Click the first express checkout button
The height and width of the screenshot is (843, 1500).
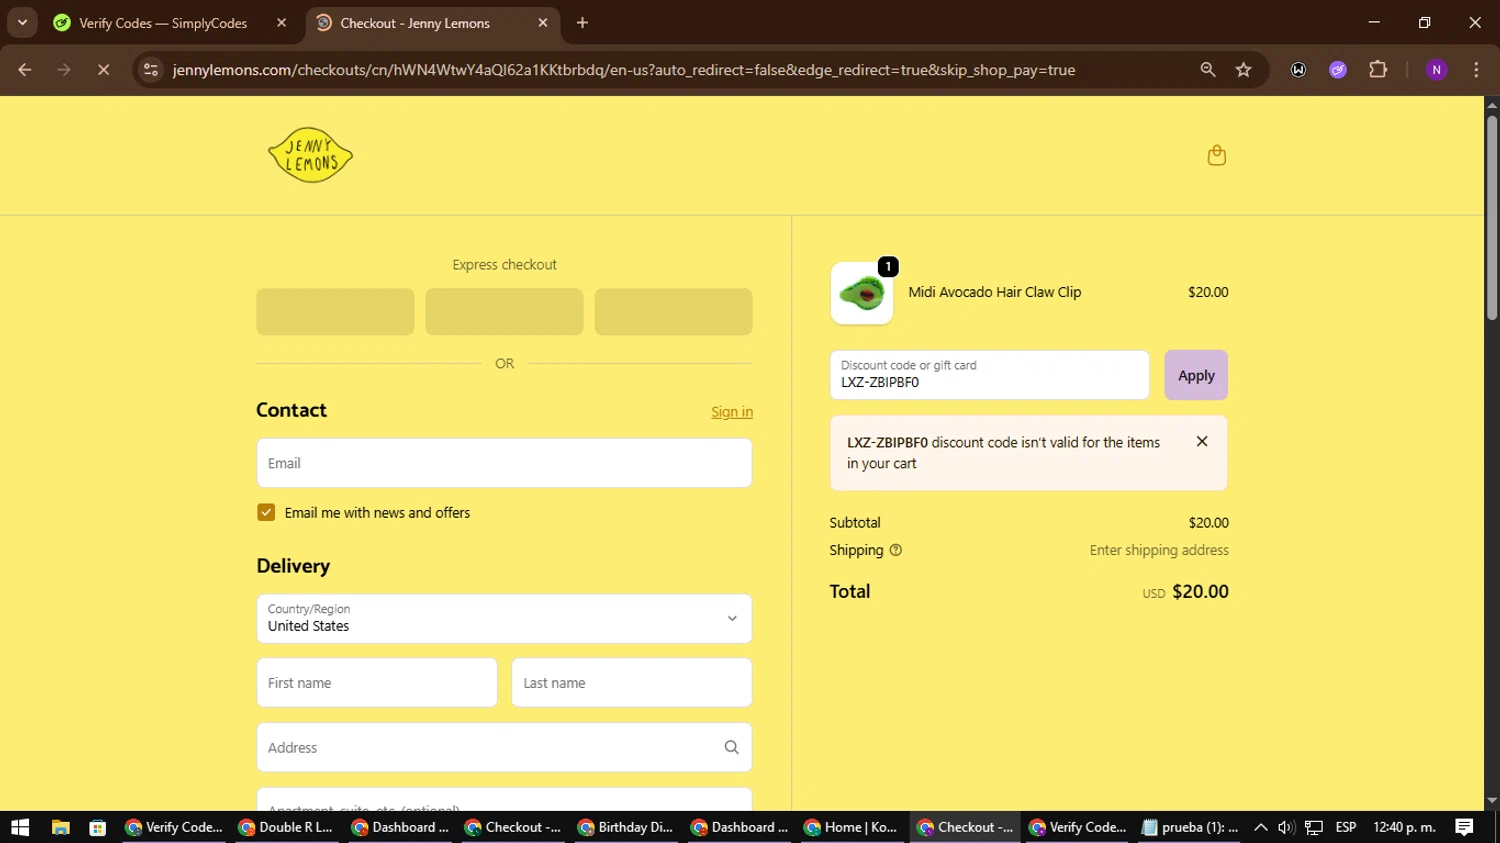335,312
